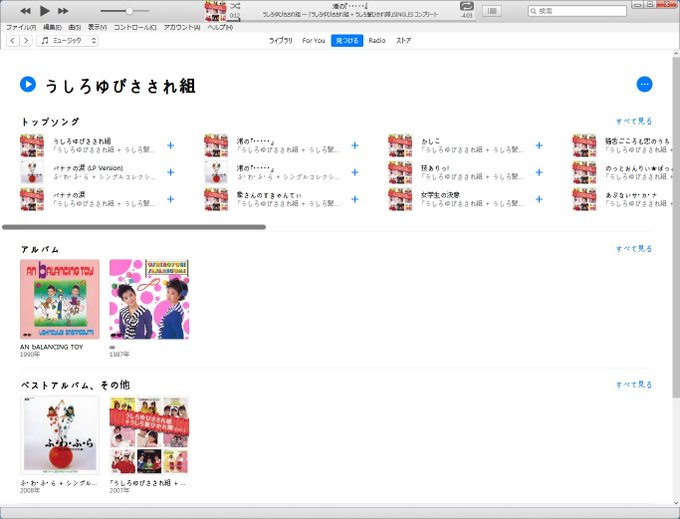Add 渚の『・・・・・』 from ふ・わ・ふ・ら album
Viewport: 680px width, 519px height.
point(355,172)
